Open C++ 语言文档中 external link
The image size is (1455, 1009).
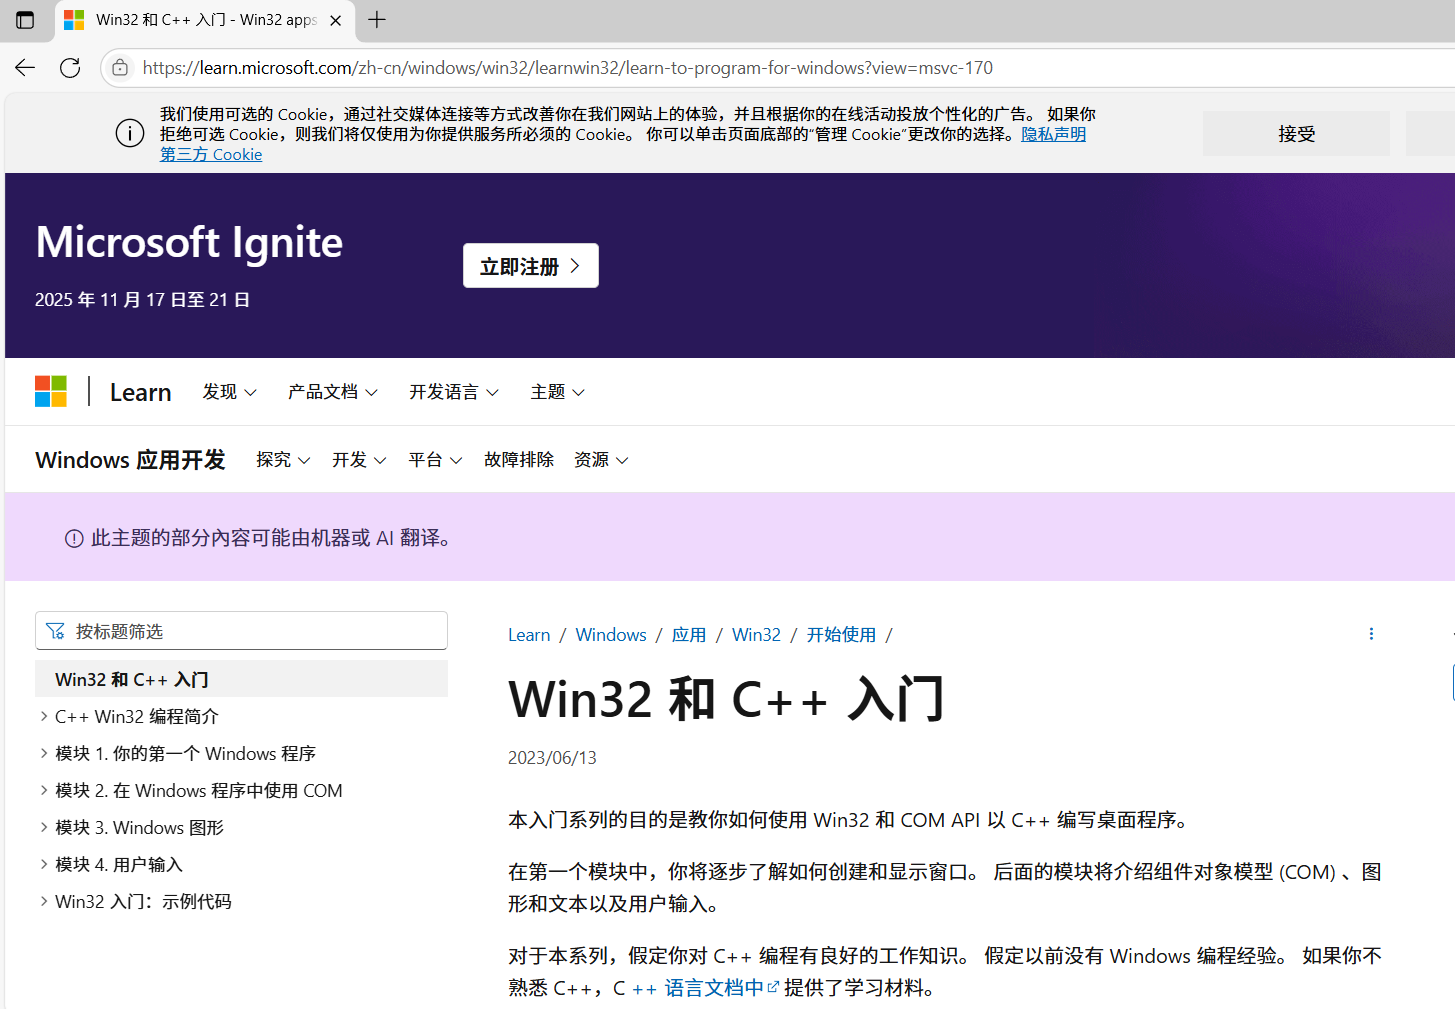tap(706, 988)
